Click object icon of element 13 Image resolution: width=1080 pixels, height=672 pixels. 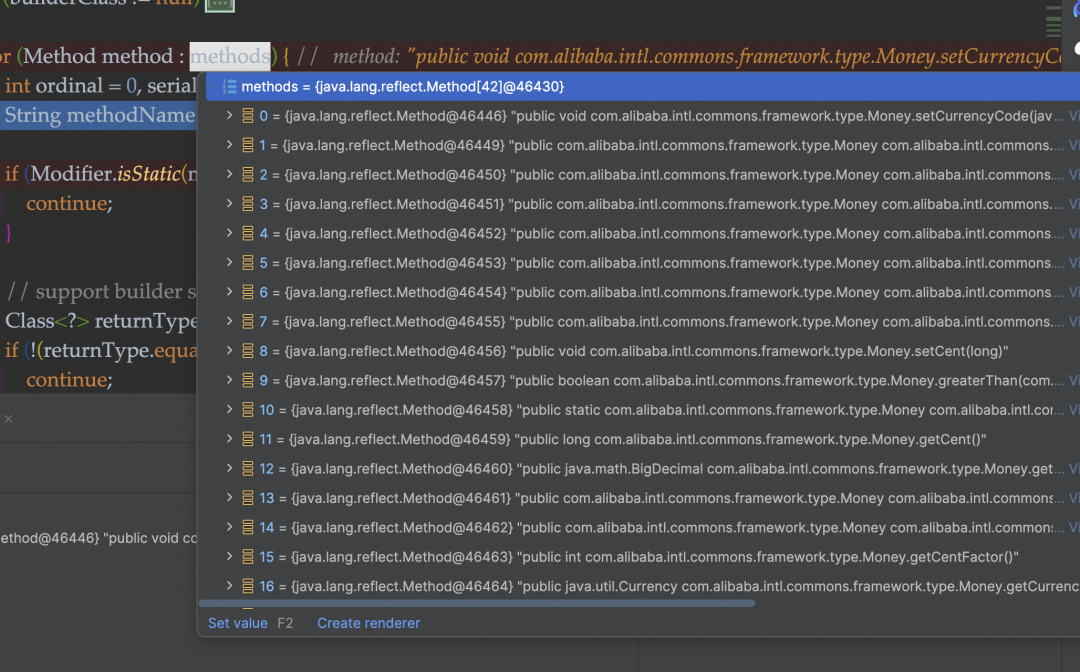(x=248, y=498)
